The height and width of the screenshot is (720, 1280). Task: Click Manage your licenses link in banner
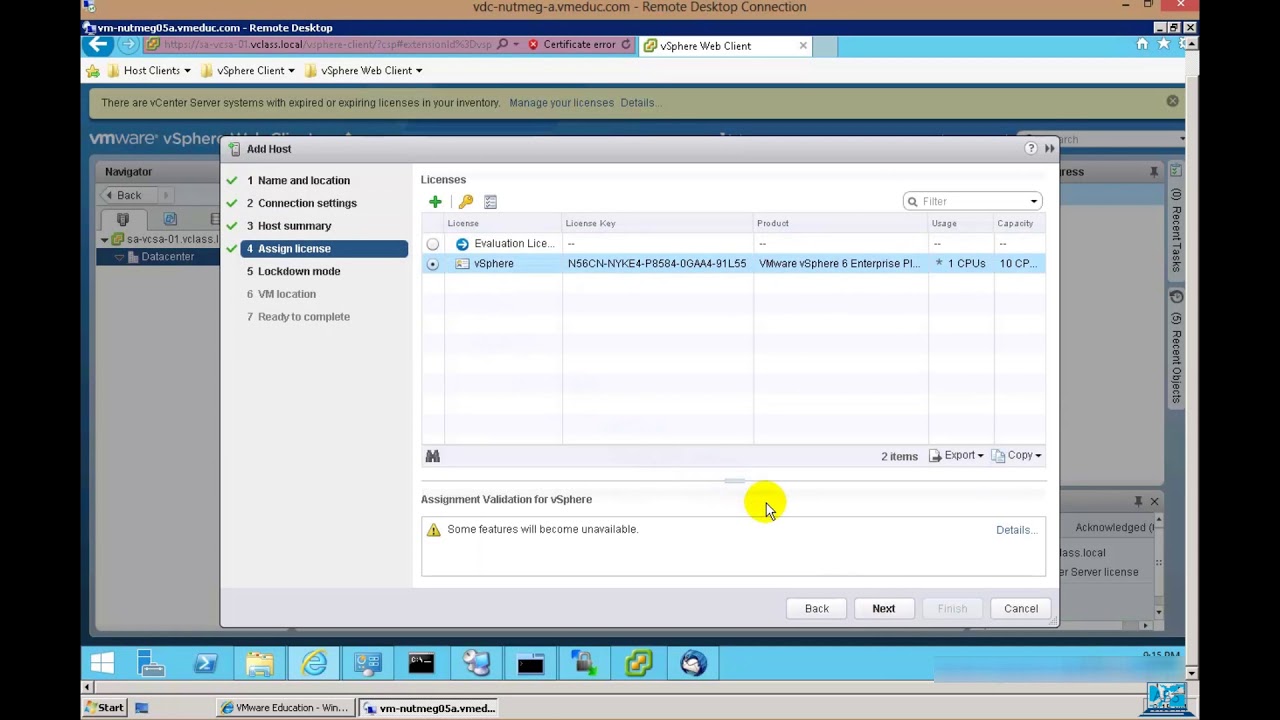pyautogui.click(x=561, y=102)
